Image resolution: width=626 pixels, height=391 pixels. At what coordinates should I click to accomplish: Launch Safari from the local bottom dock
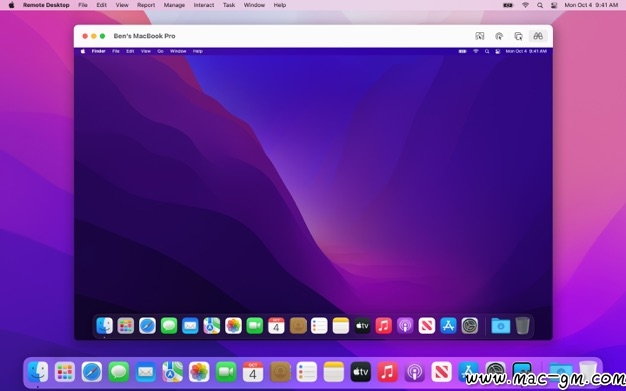point(92,372)
